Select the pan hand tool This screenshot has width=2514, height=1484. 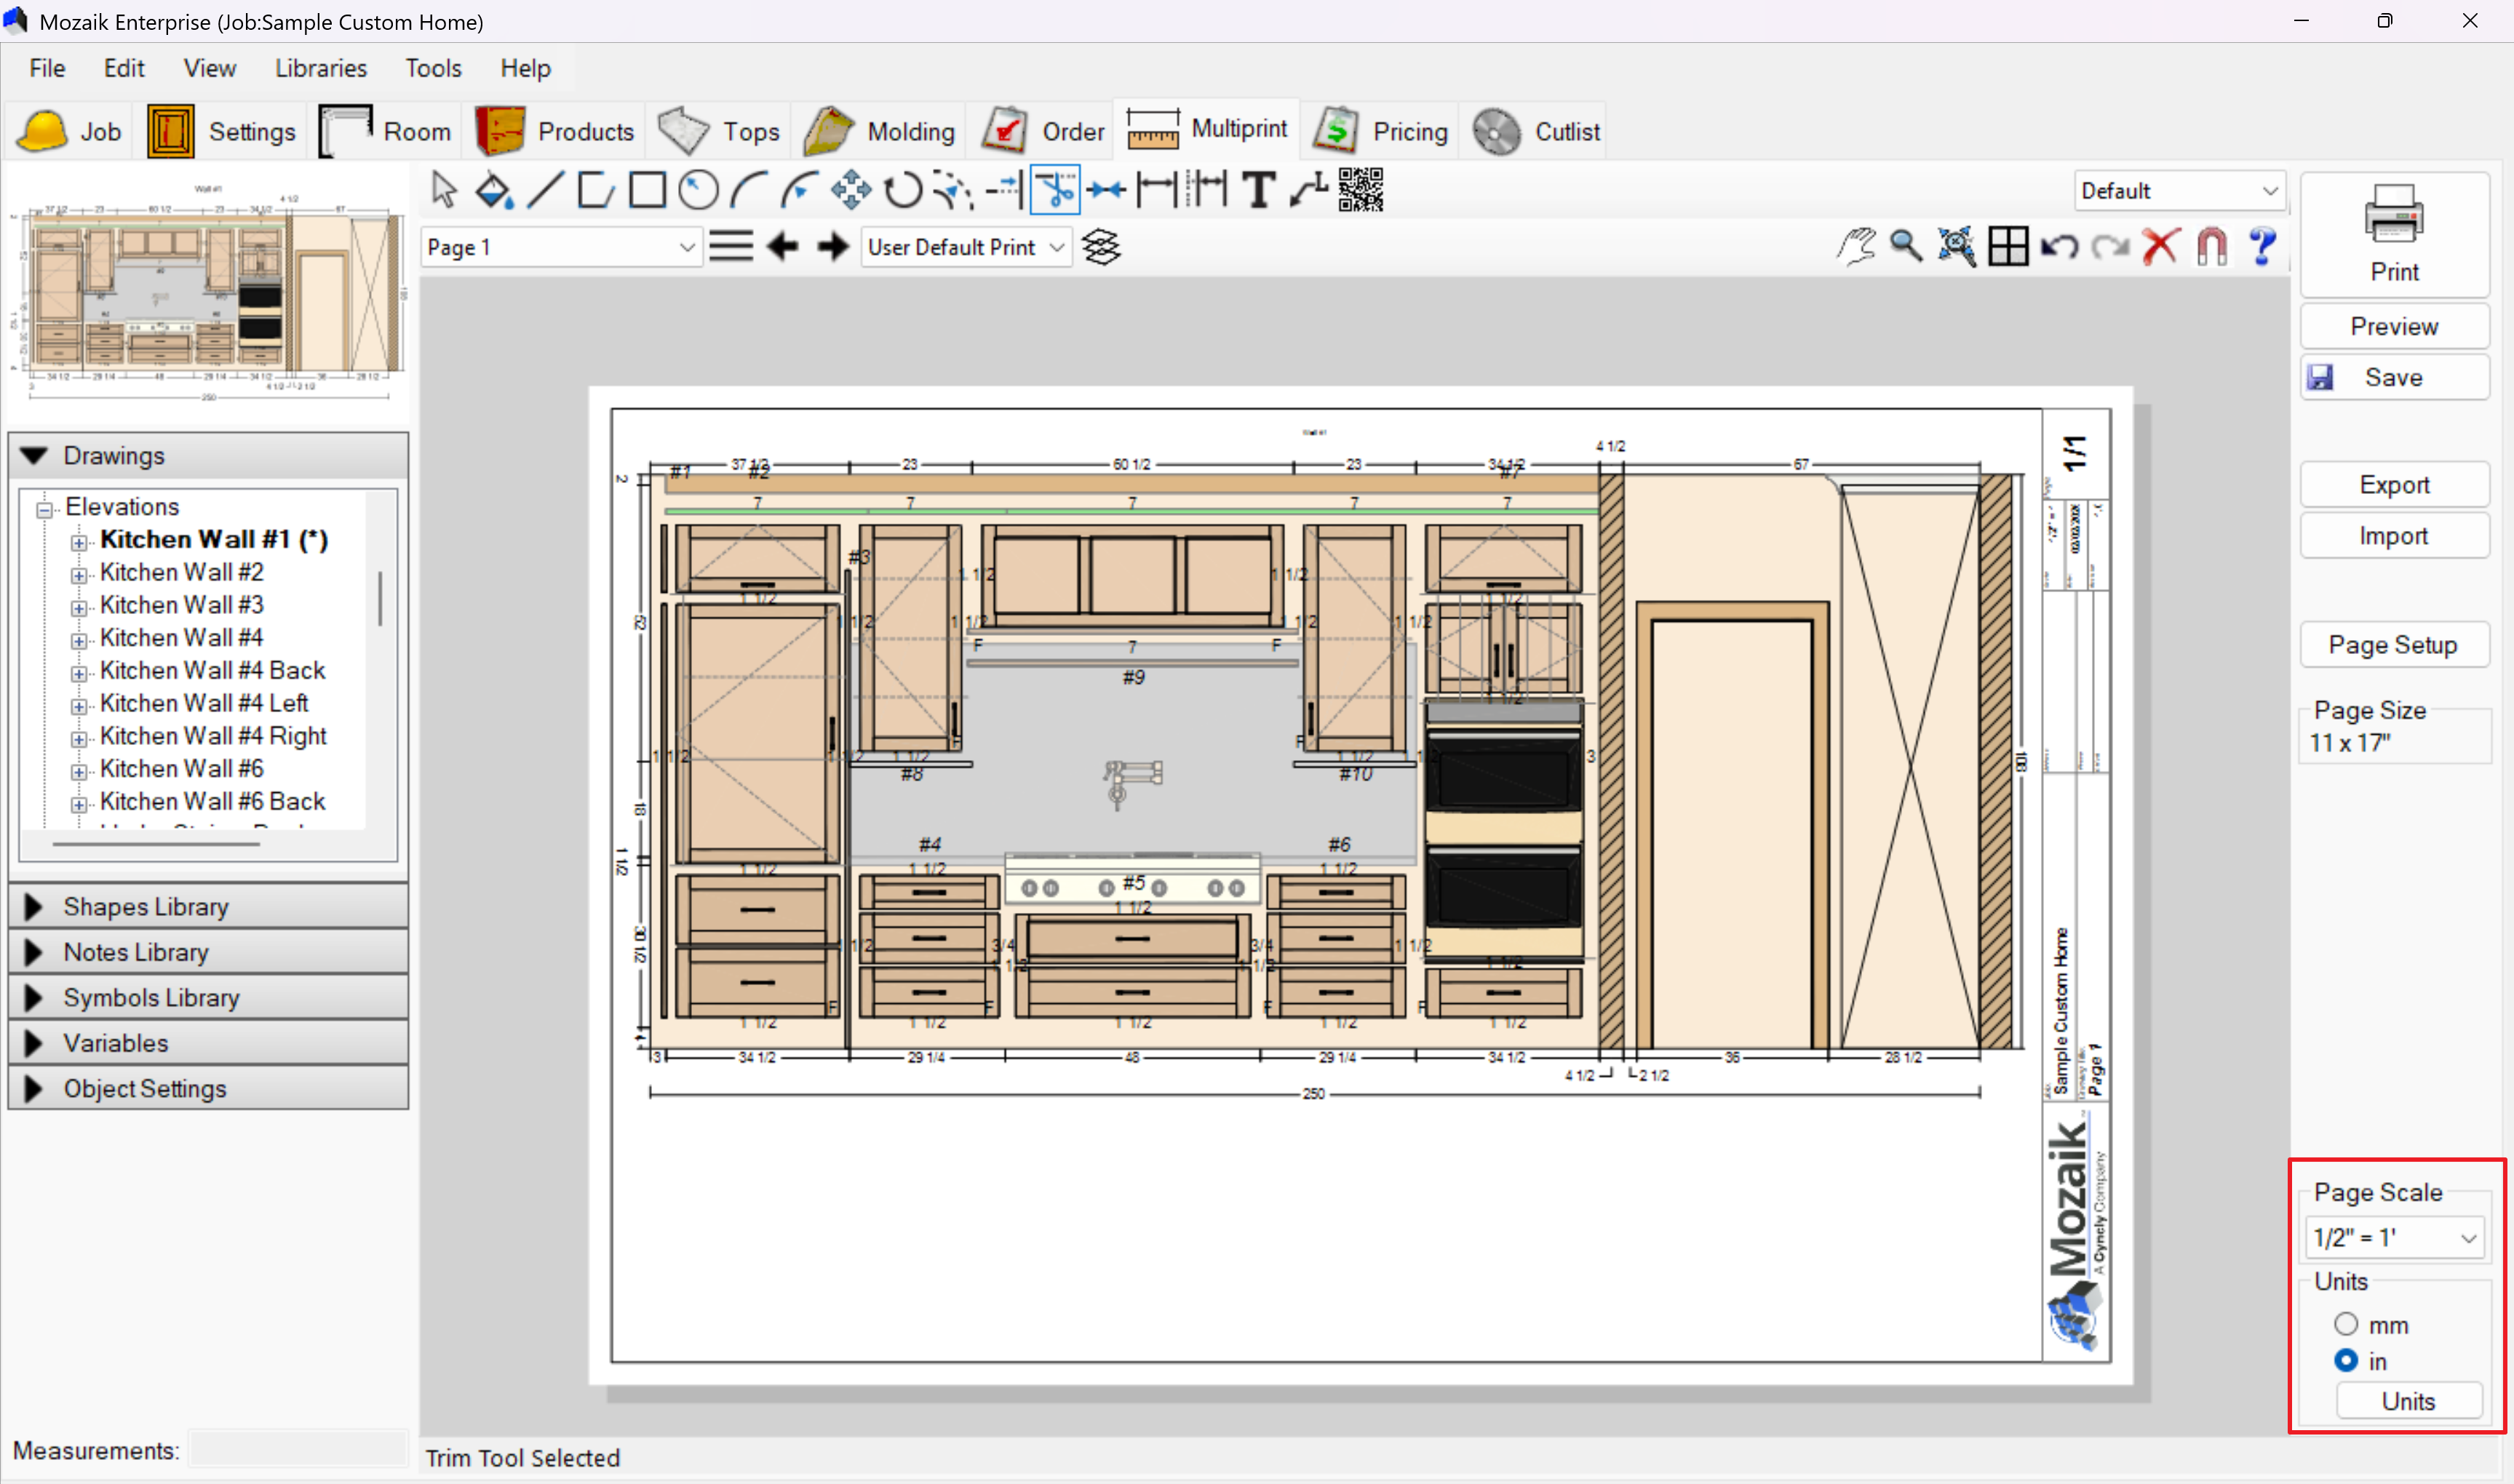pyautogui.click(x=1856, y=246)
